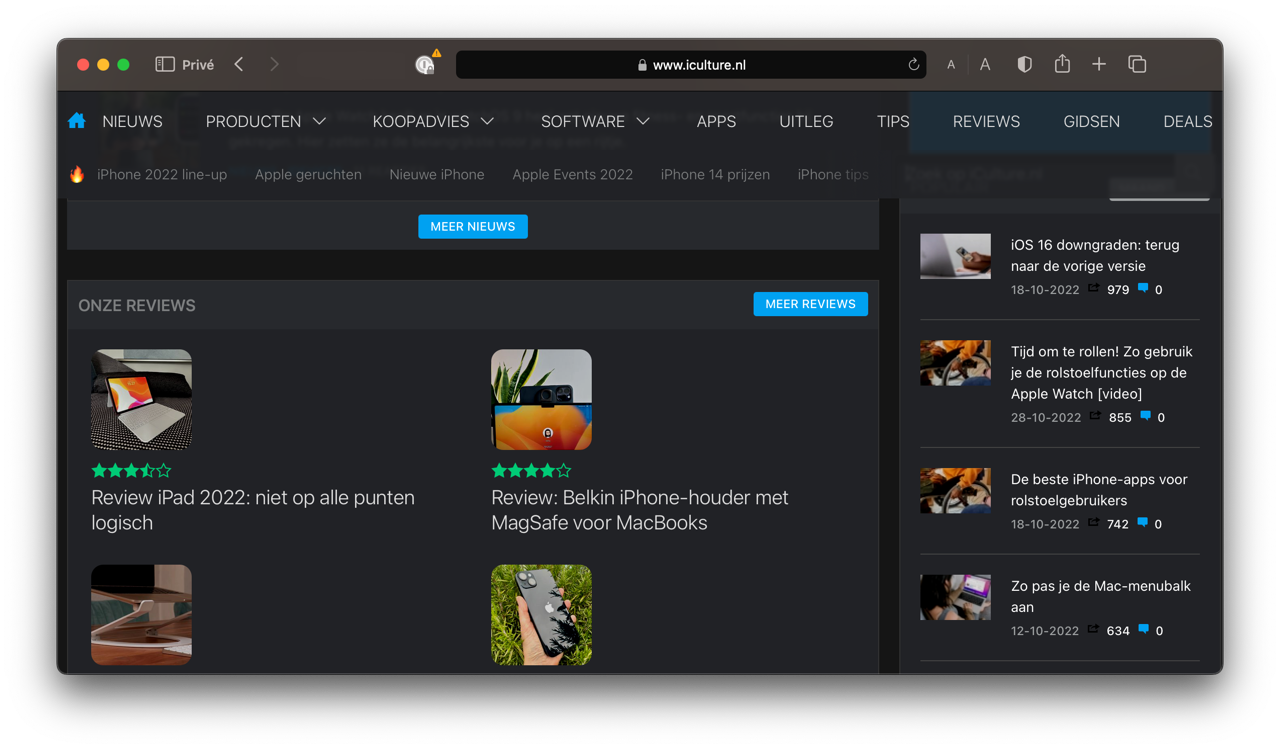Open Zo pas je de Mac-menubalk aan link
Screen dimensions: 1280x749
(x=1100, y=596)
